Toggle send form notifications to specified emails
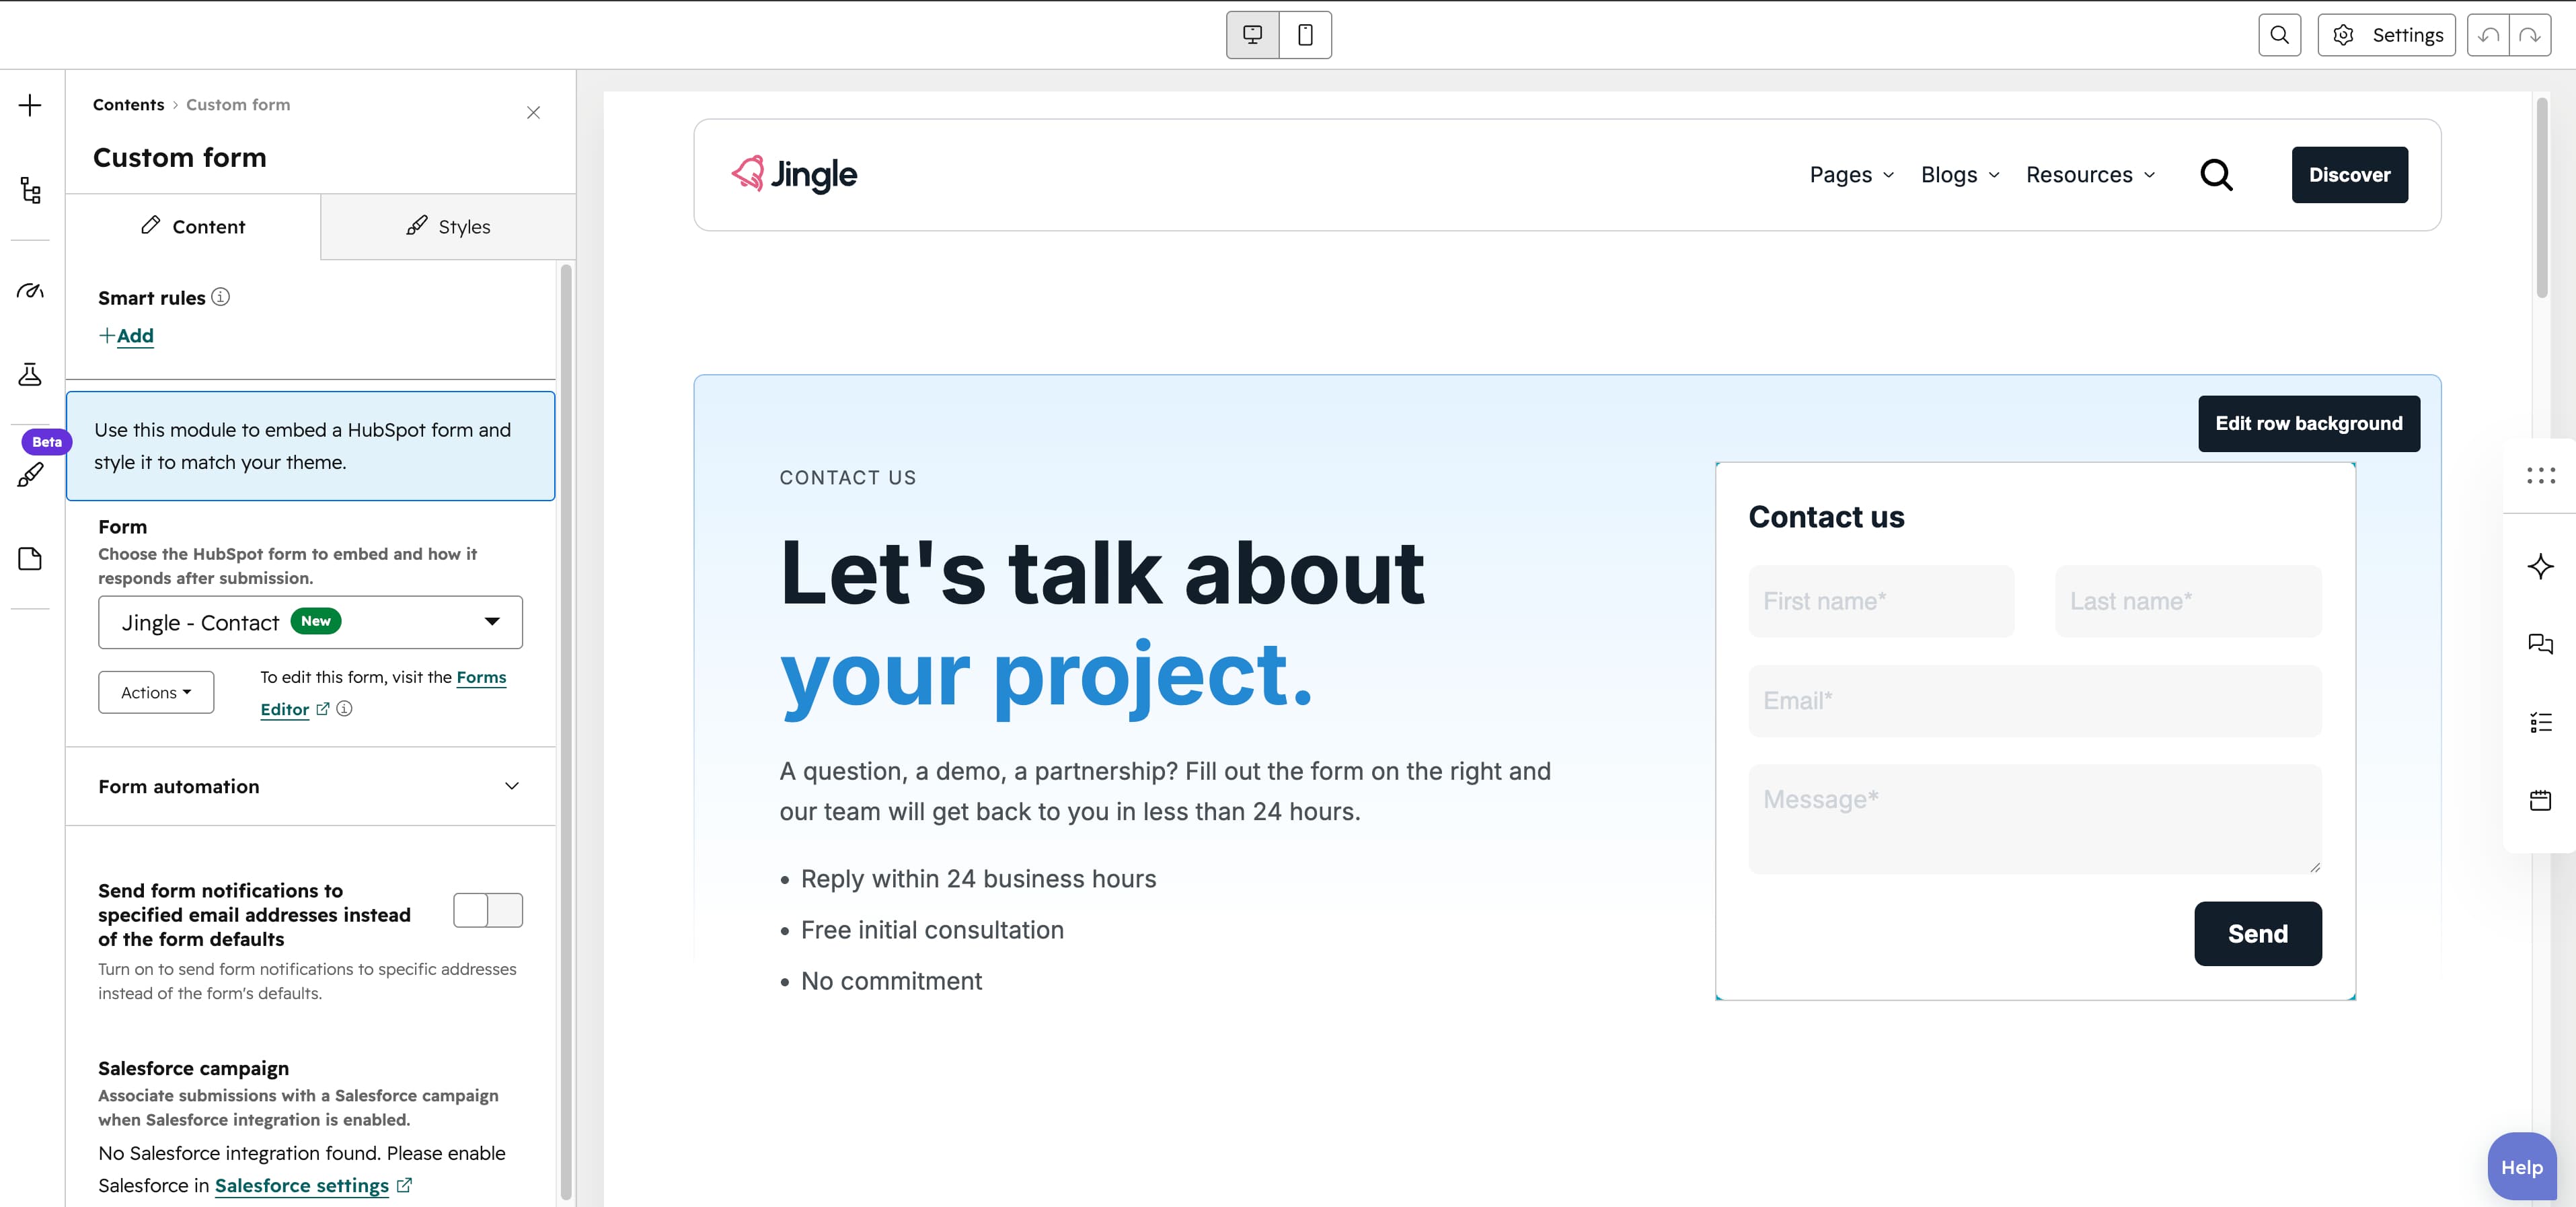2576x1207 pixels. click(x=488, y=910)
